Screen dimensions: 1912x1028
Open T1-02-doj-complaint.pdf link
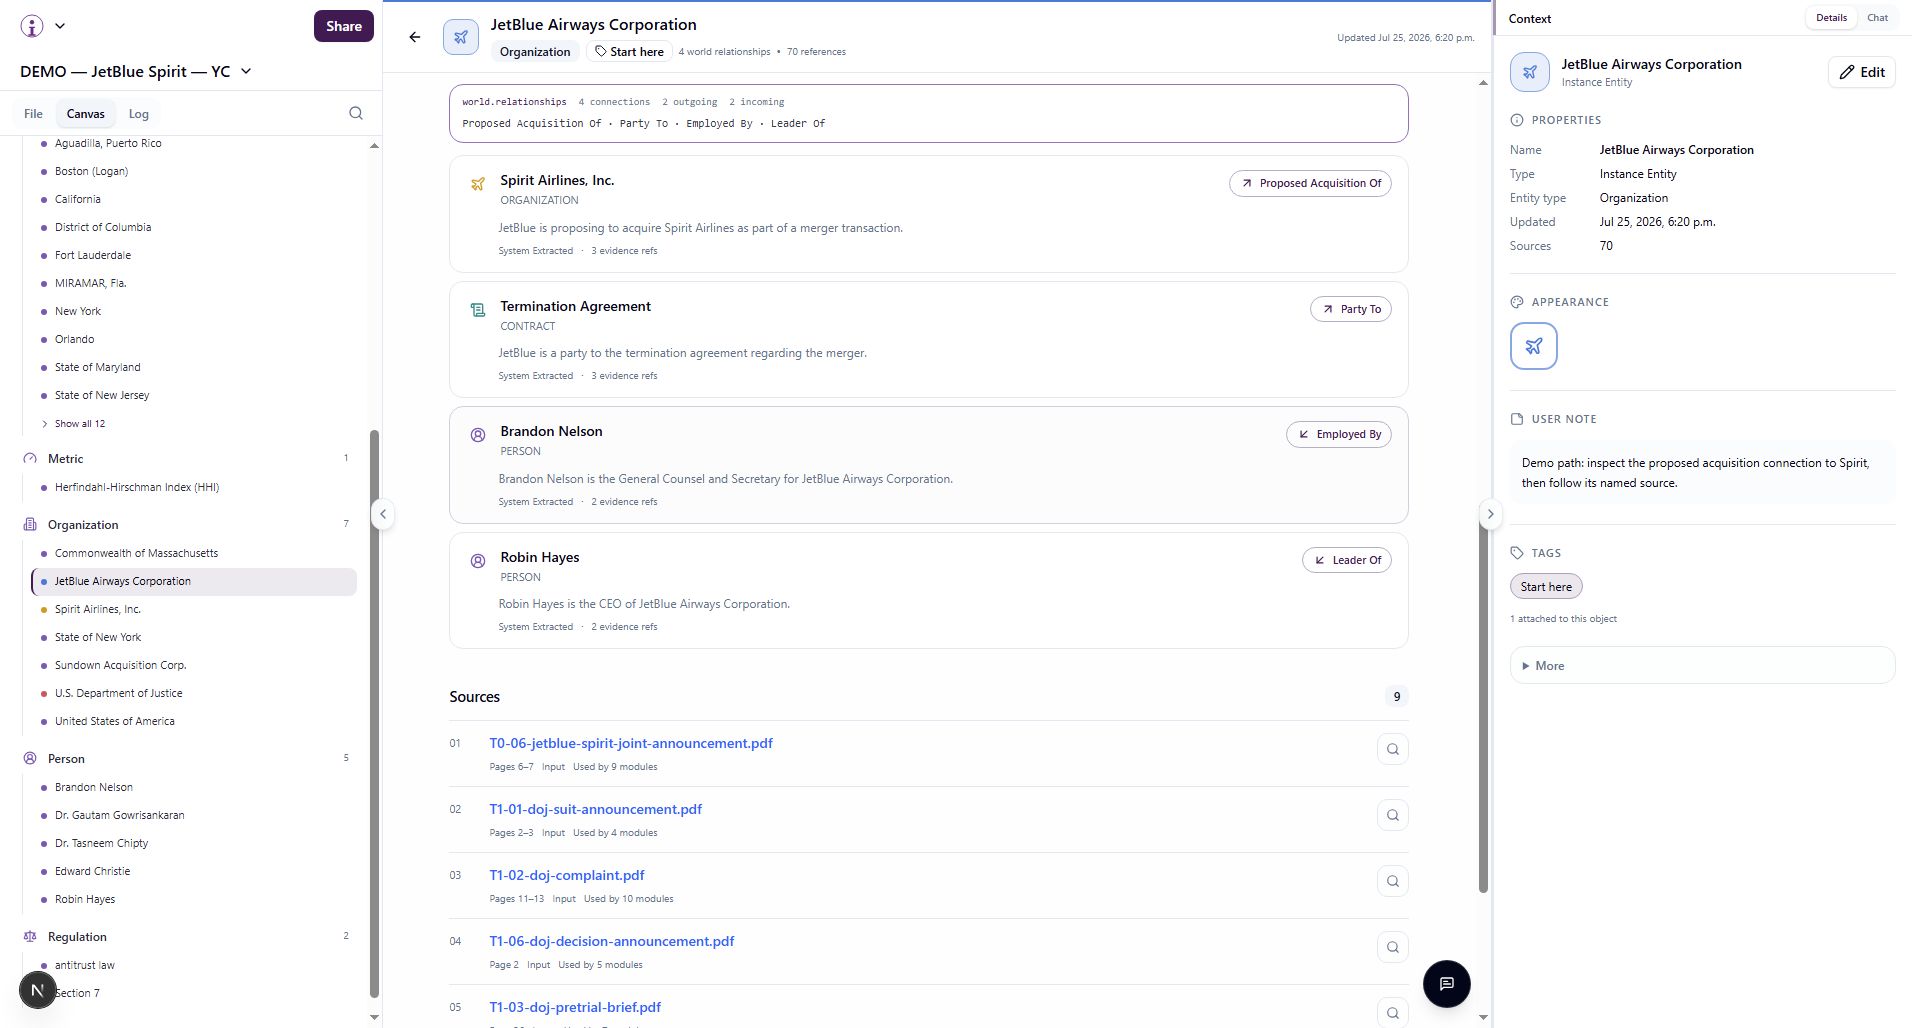click(x=567, y=876)
